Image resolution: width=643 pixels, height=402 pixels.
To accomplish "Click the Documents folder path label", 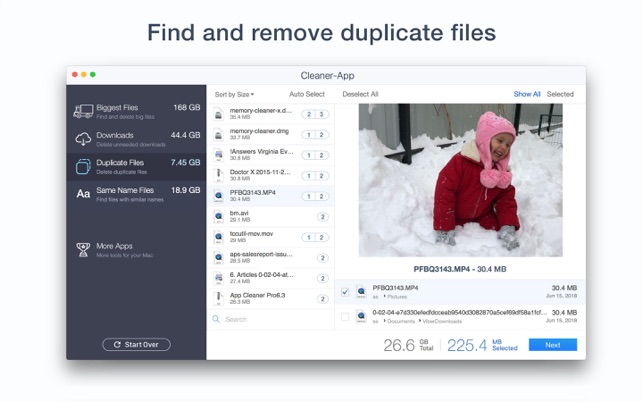I will [401, 321].
